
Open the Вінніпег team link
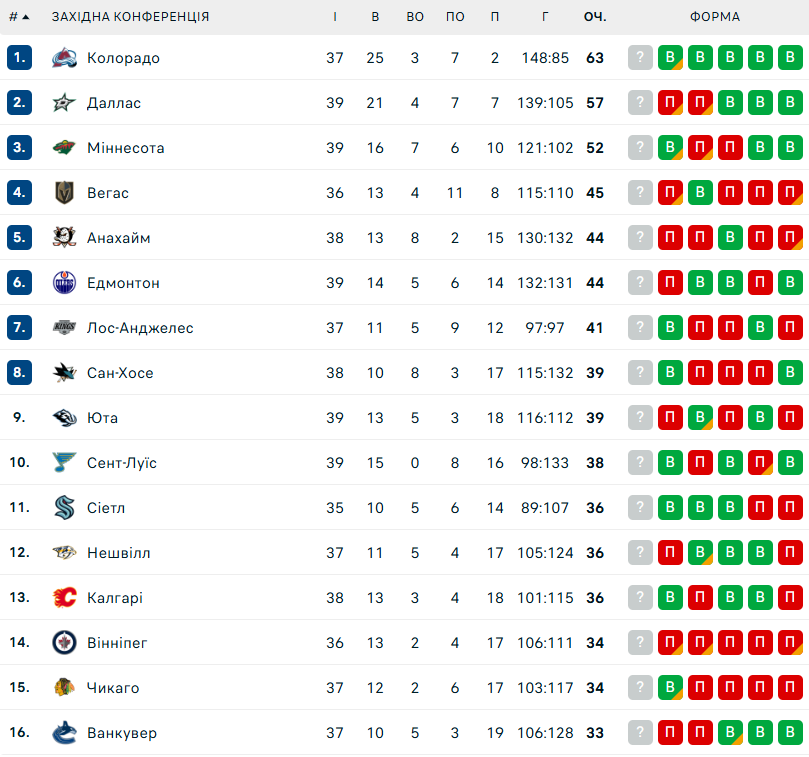click(x=117, y=643)
